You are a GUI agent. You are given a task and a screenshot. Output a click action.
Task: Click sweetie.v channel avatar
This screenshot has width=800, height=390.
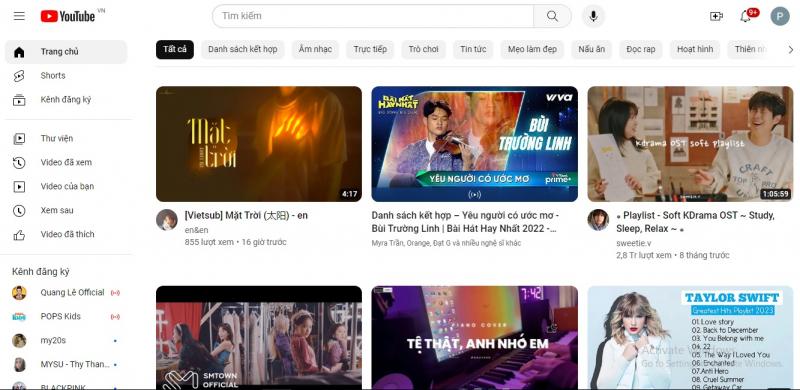[x=598, y=220]
